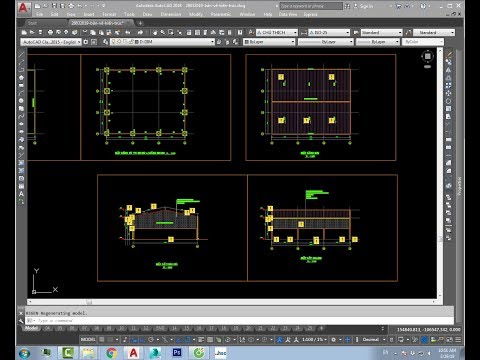This screenshot has height=360, width=480.
Task: Click the Redo arrow in Standard toolbar
Action: pyautogui.click(x=140, y=32)
